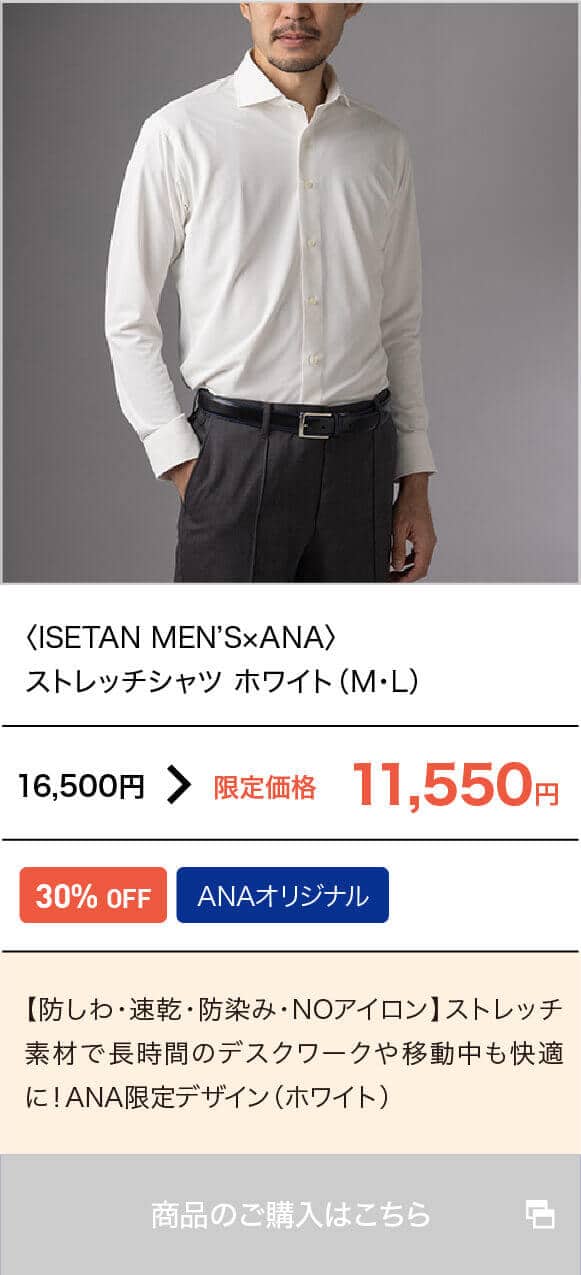The height and width of the screenshot is (1275, 581).
Task: Select the 30% OFF red badge
Action: [x=93, y=895]
